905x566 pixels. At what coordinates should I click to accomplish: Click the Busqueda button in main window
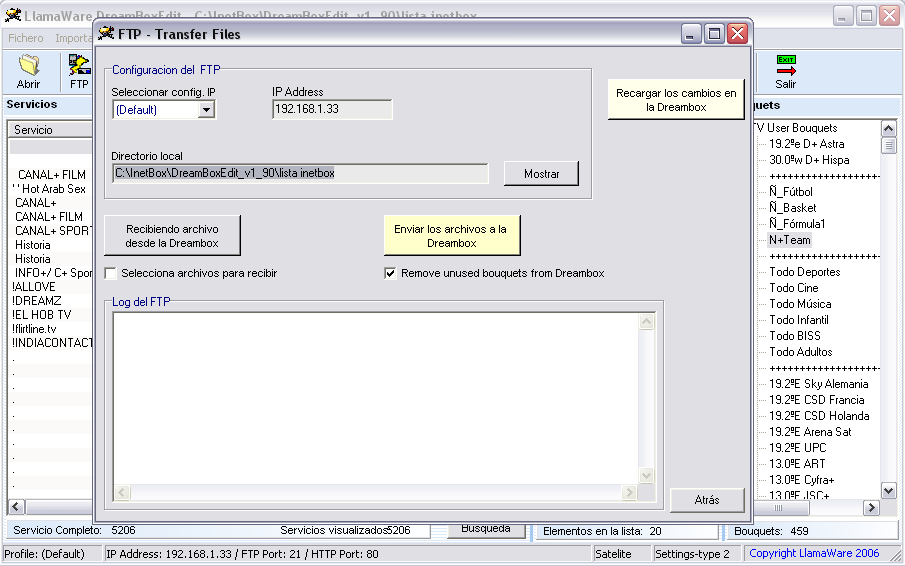(485, 528)
